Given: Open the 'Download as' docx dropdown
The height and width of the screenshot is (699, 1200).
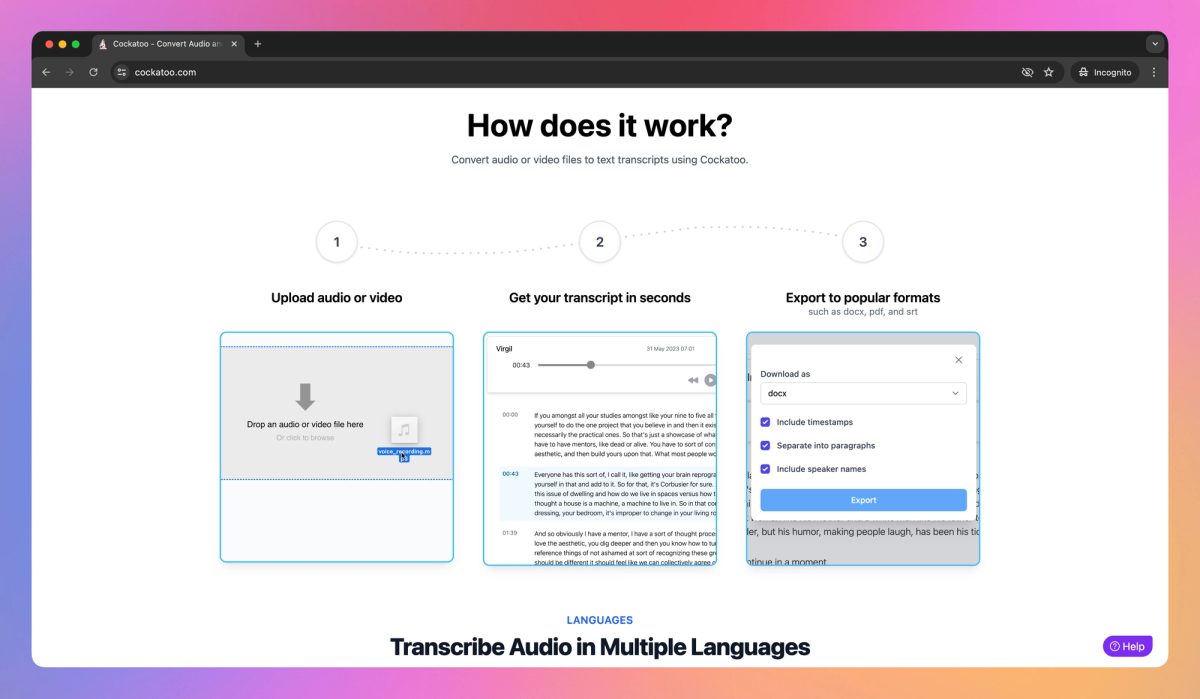Looking at the screenshot, I should pyautogui.click(x=863, y=393).
